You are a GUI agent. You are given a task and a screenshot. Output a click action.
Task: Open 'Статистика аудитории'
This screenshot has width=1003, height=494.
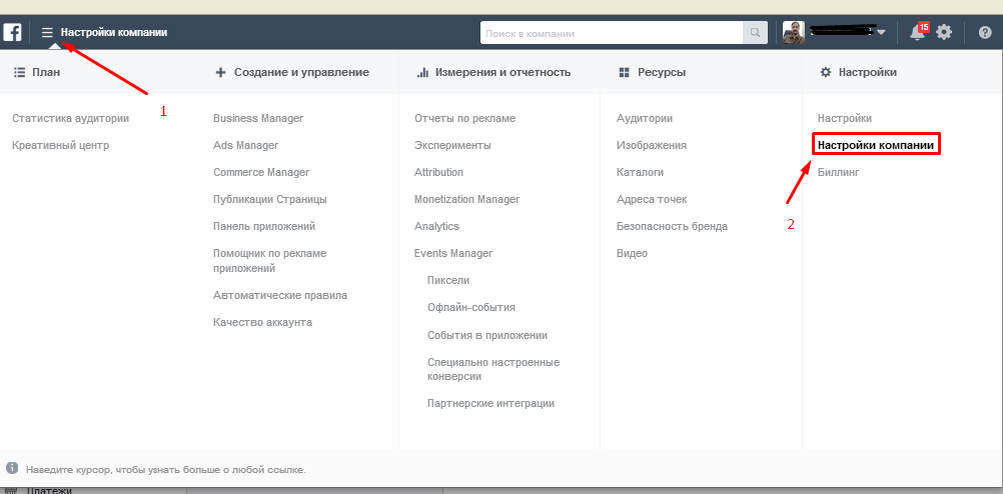point(70,118)
